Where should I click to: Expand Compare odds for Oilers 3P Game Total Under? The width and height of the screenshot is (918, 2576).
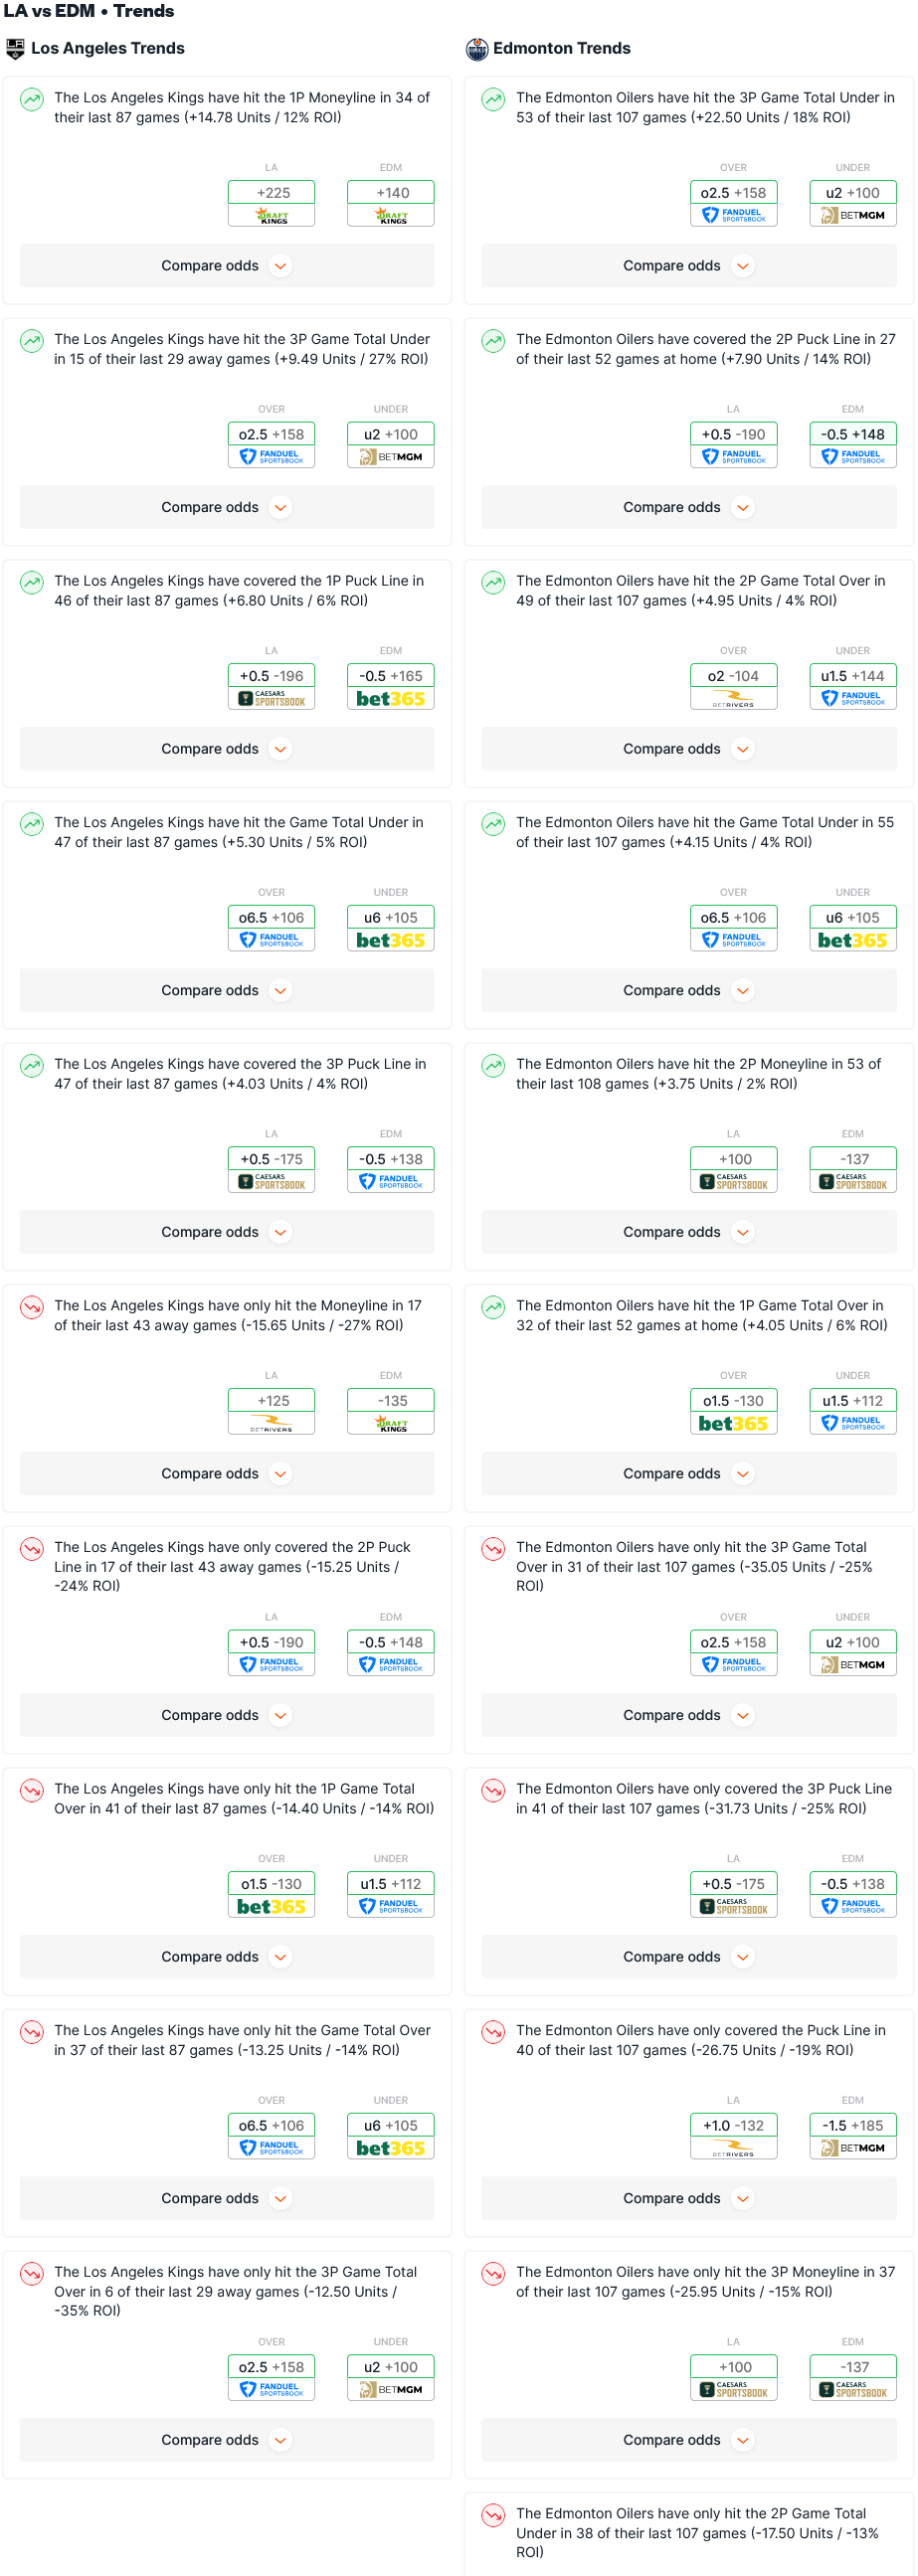[x=742, y=266]
